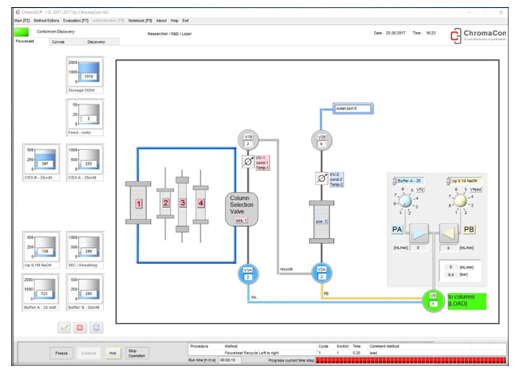Click the green V5 load valve
The height and width of the screenshot is (372, 515).
tap(433, 300)
